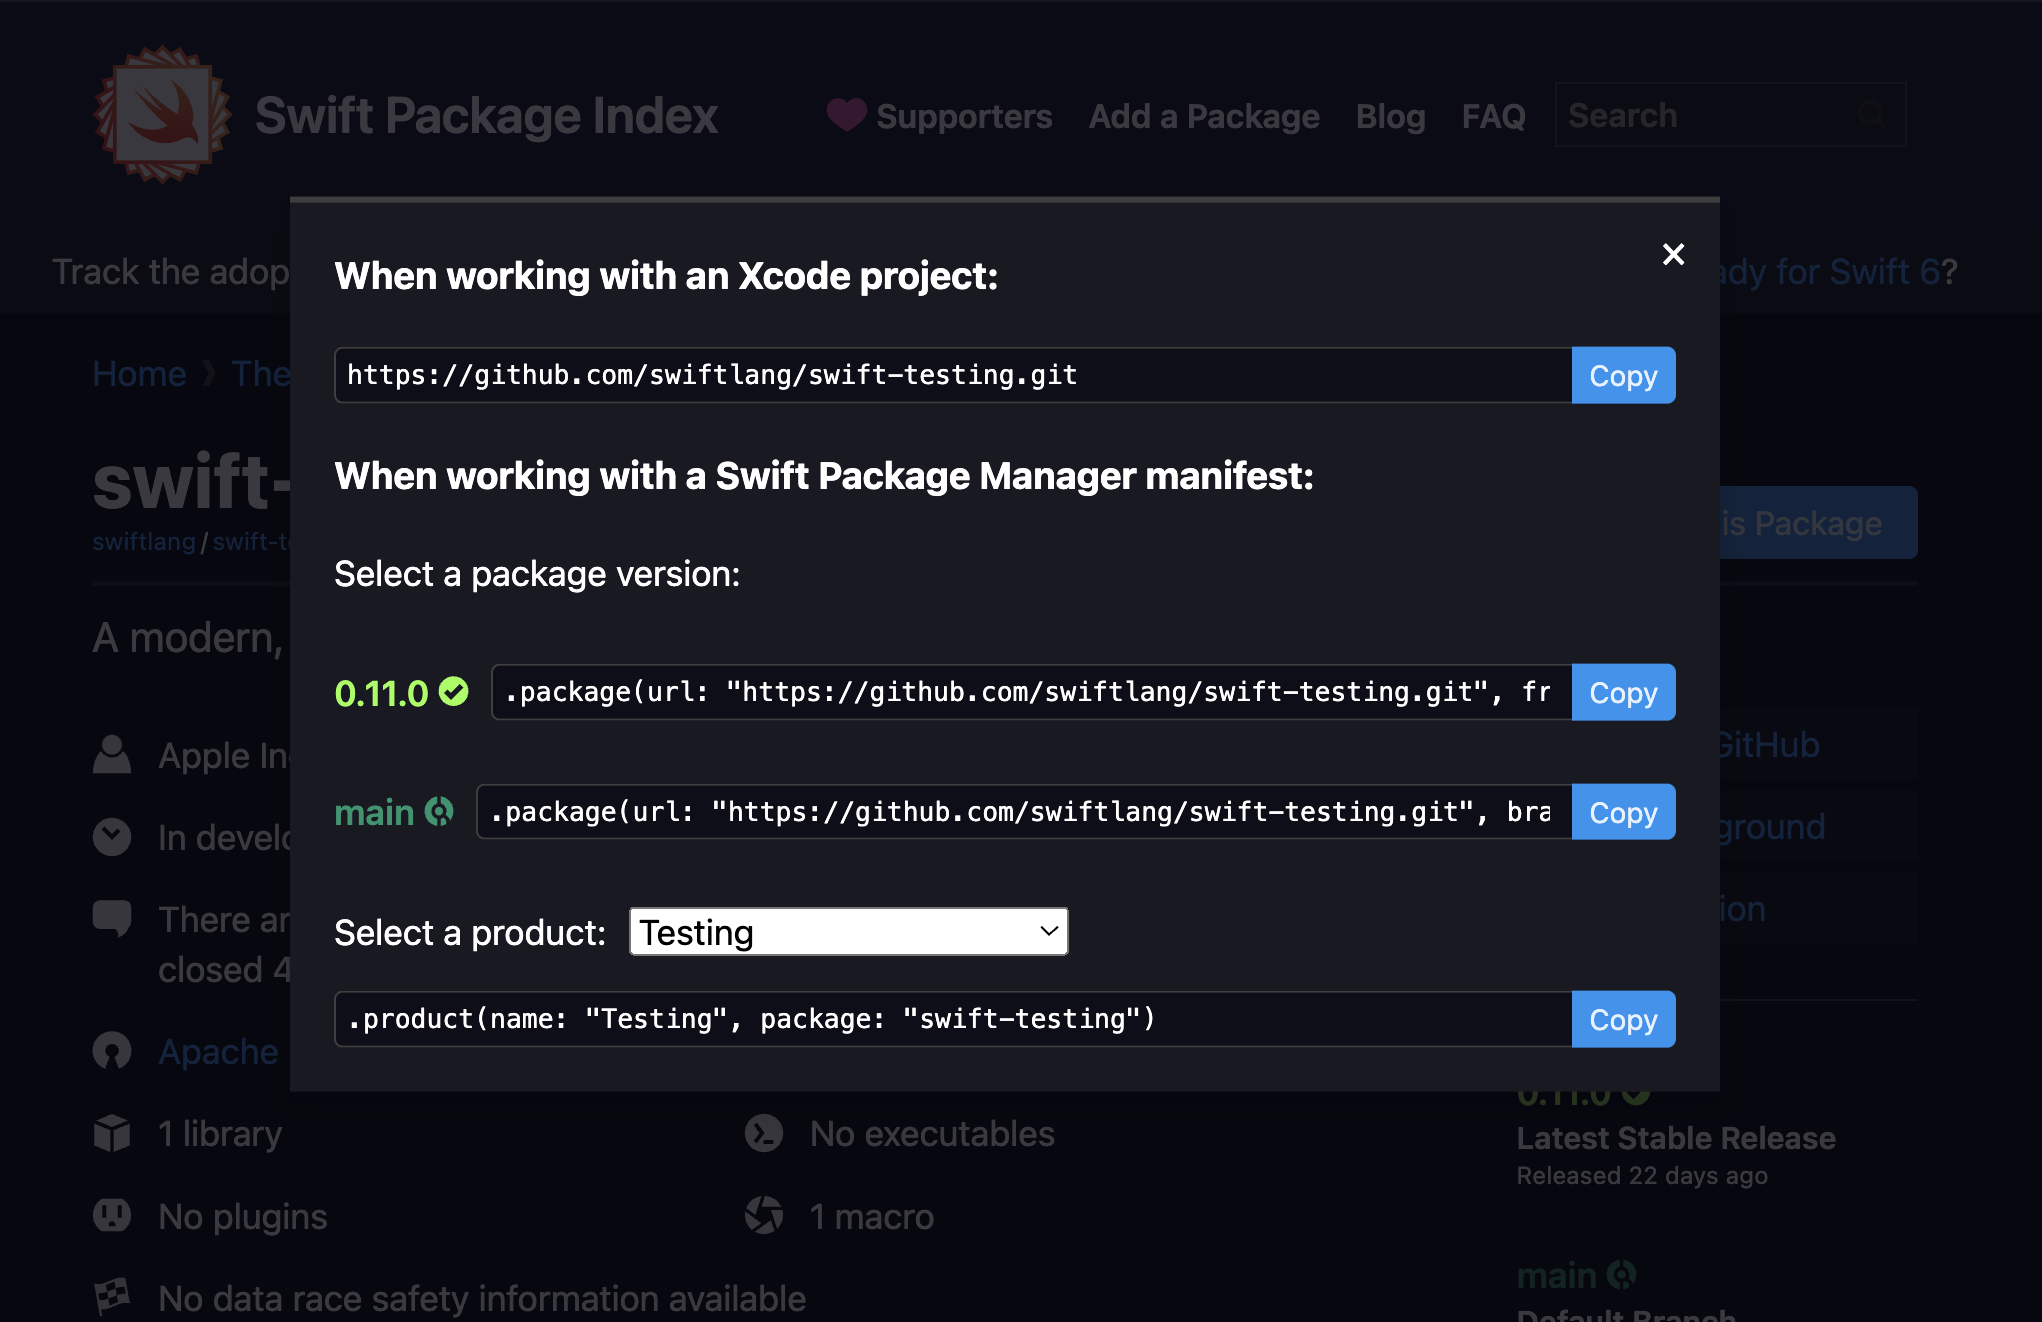
Task: Close the package usage dialog
Action: pos(1673,254)
